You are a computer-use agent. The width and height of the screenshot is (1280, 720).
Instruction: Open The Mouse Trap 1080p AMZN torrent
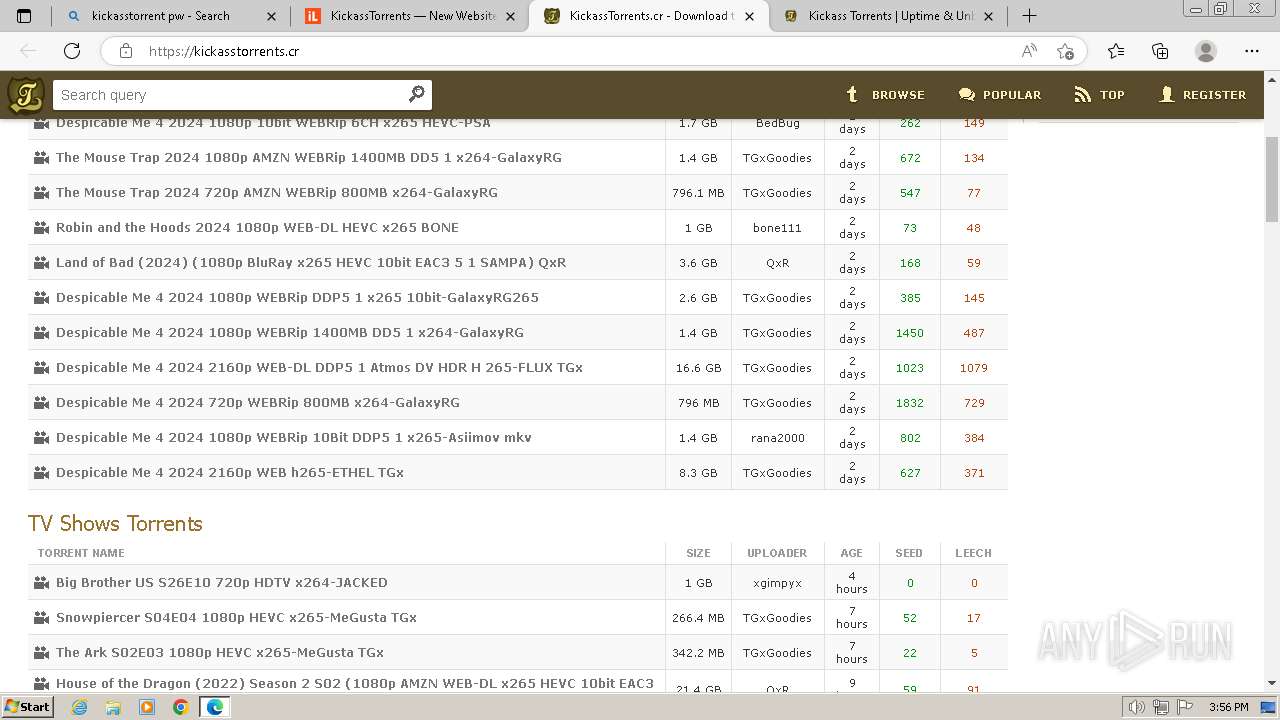[x=309, y=158]
